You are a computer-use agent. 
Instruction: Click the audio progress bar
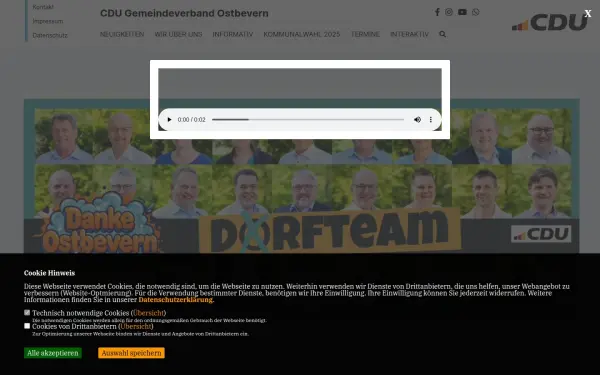tap(308, 120)
